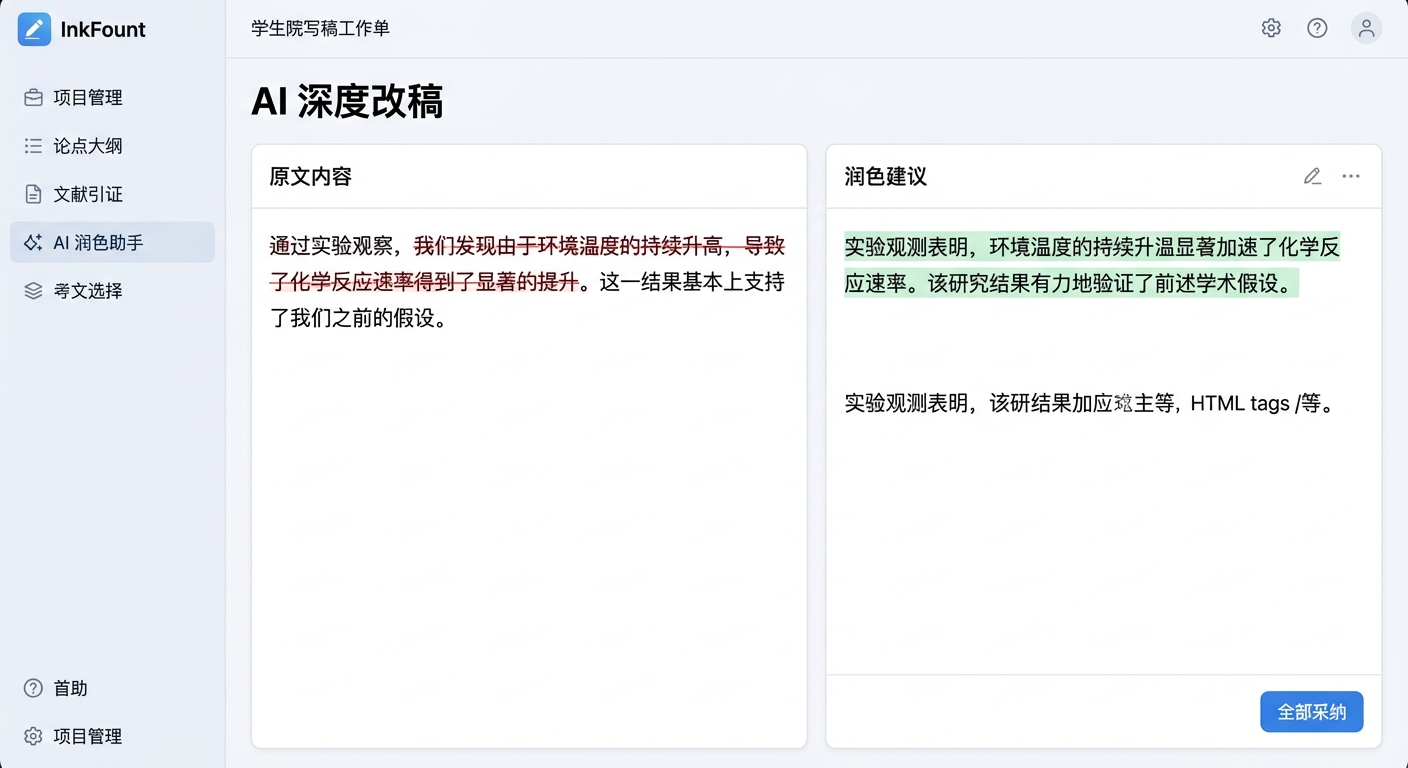Go to 文献引证 in the sidebar
1408x768 pixels.
coord(88,194)
